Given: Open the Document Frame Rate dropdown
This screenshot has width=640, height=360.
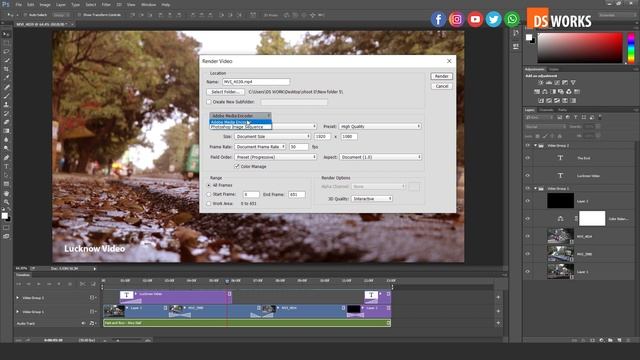Looking at the screenshot, I should pyautogui.click(x=260, y=147).
